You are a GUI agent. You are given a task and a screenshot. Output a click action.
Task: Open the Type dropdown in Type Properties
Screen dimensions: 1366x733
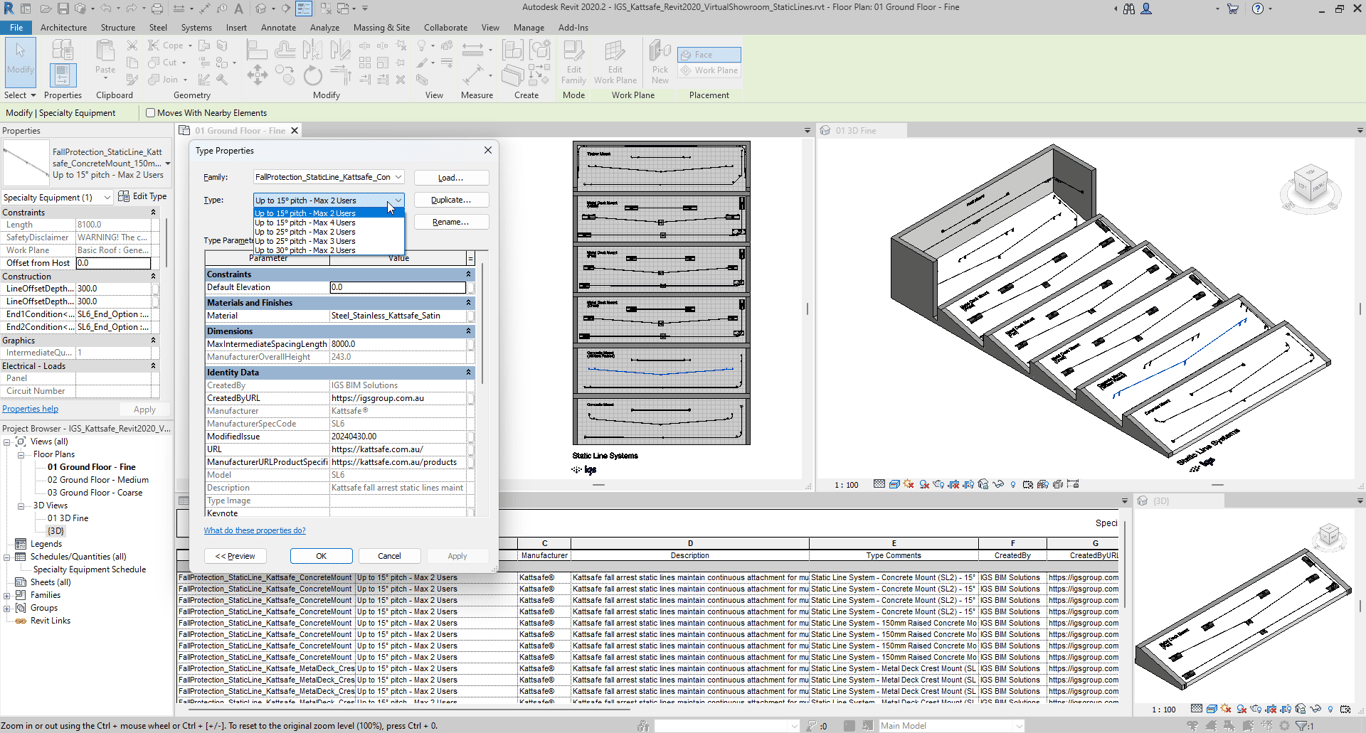click(398, 199)
